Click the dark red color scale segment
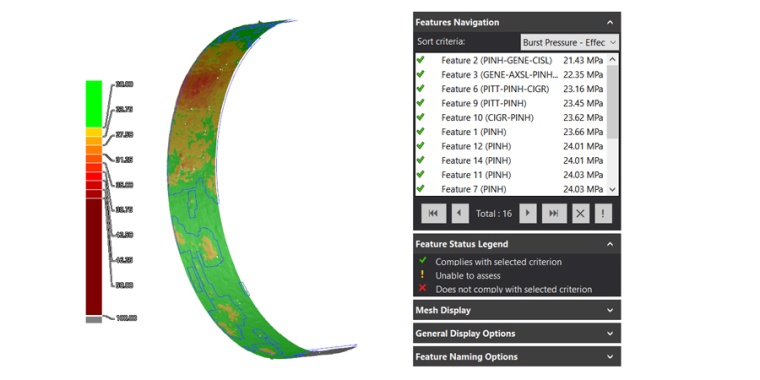This screenshot has height=380, width=760. point(94,256)
